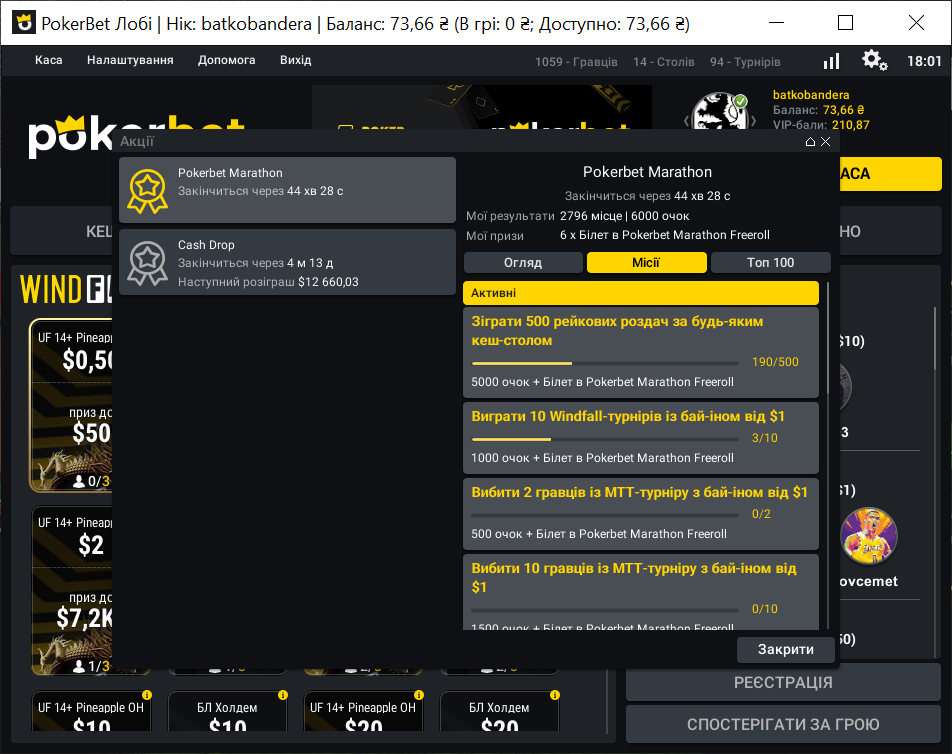Open the Каса menu
The width and height of the screenshot is (952, 754).
click(49, 60)
